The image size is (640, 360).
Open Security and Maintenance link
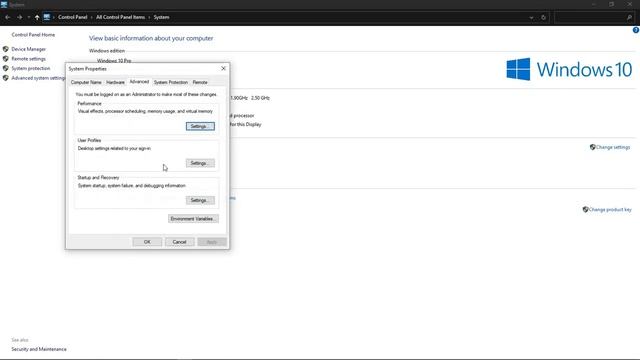pyautogui.click(x=39, y=349)
